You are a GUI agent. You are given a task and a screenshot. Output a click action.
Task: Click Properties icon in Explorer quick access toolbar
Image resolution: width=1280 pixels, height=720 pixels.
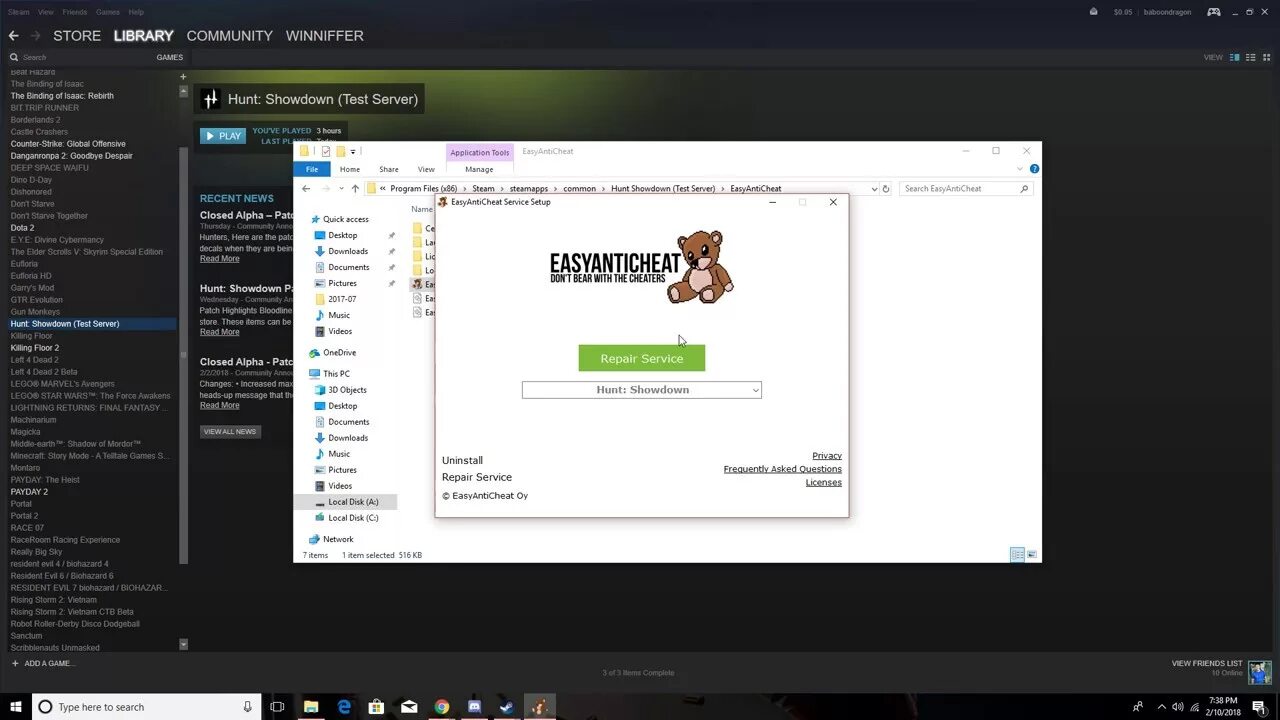326,151
